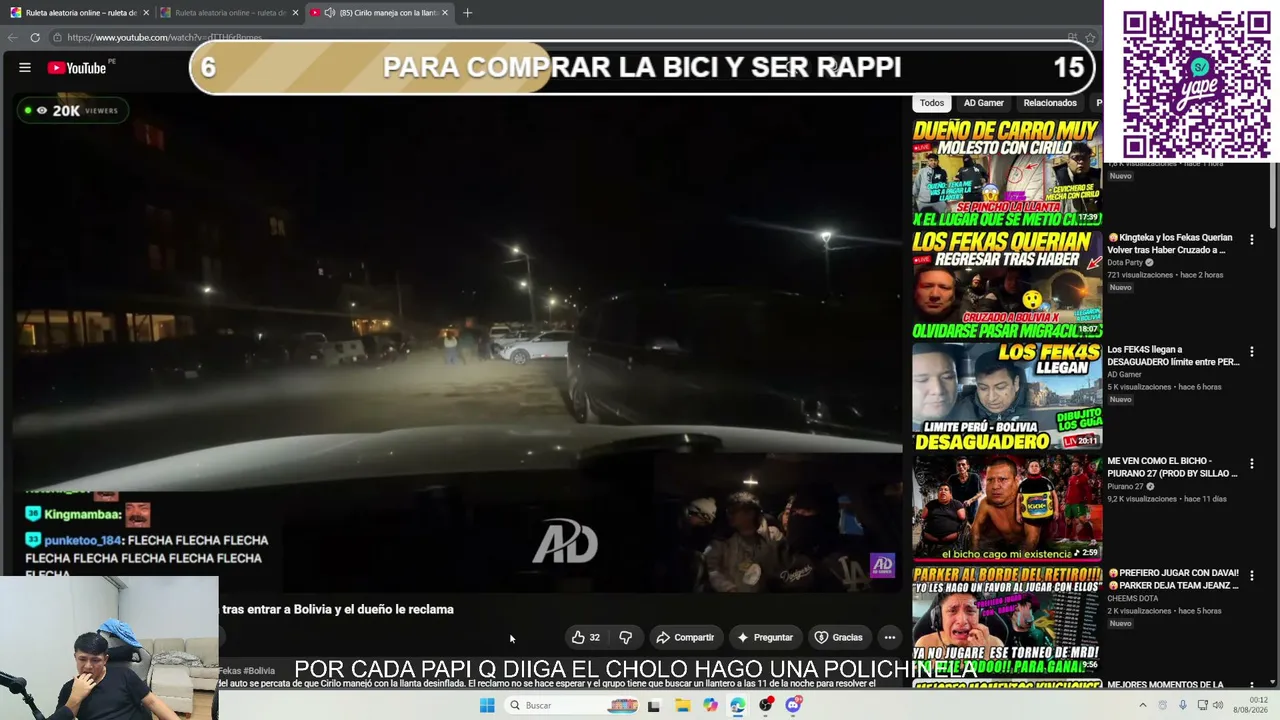Screen dimensions: 1280x720
Task: Click the video title about Bolivia
Action: pos(337,609)
